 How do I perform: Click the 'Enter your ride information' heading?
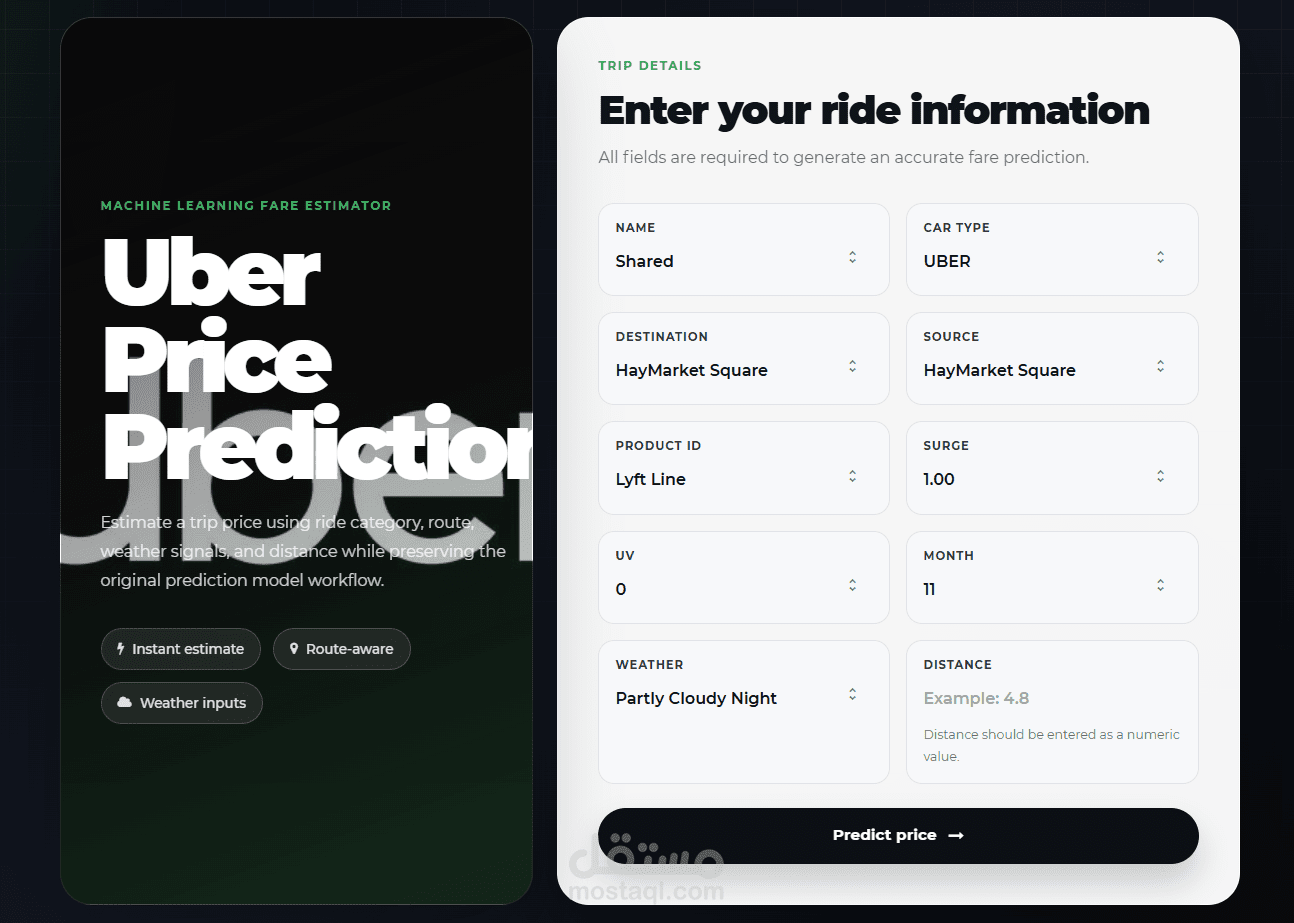(x=874, y=110)
